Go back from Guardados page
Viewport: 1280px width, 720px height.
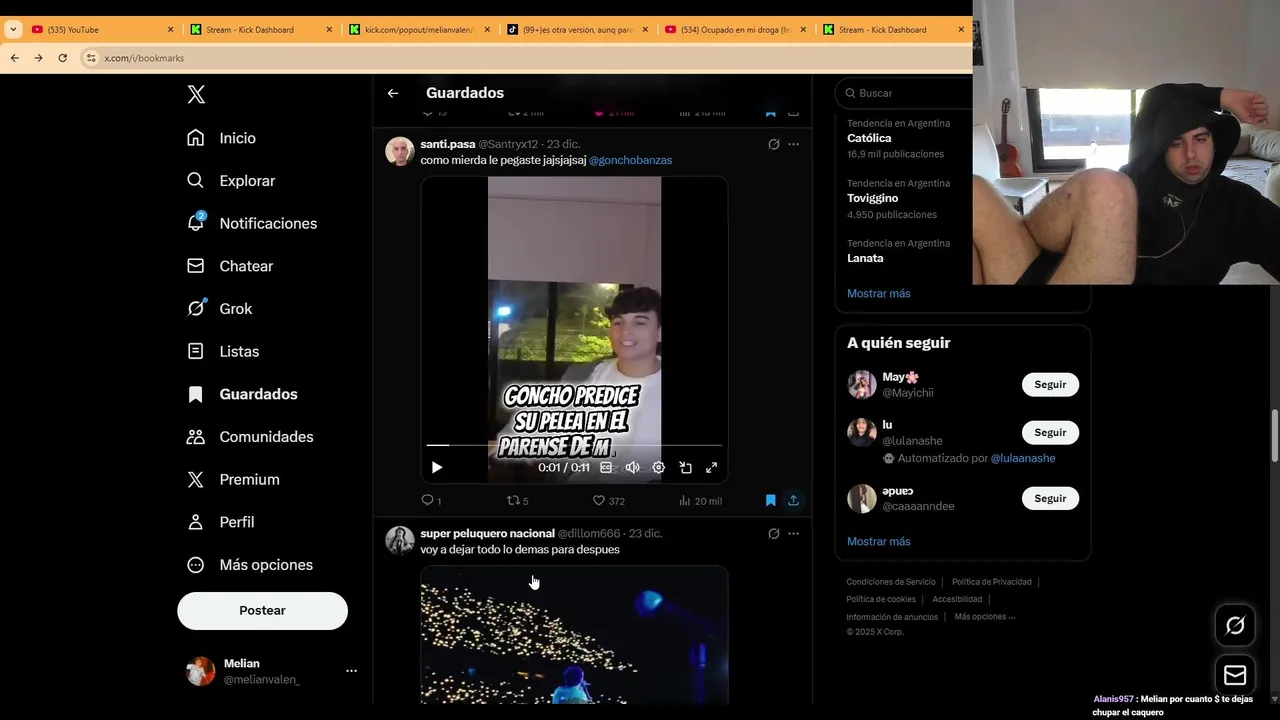393,93
